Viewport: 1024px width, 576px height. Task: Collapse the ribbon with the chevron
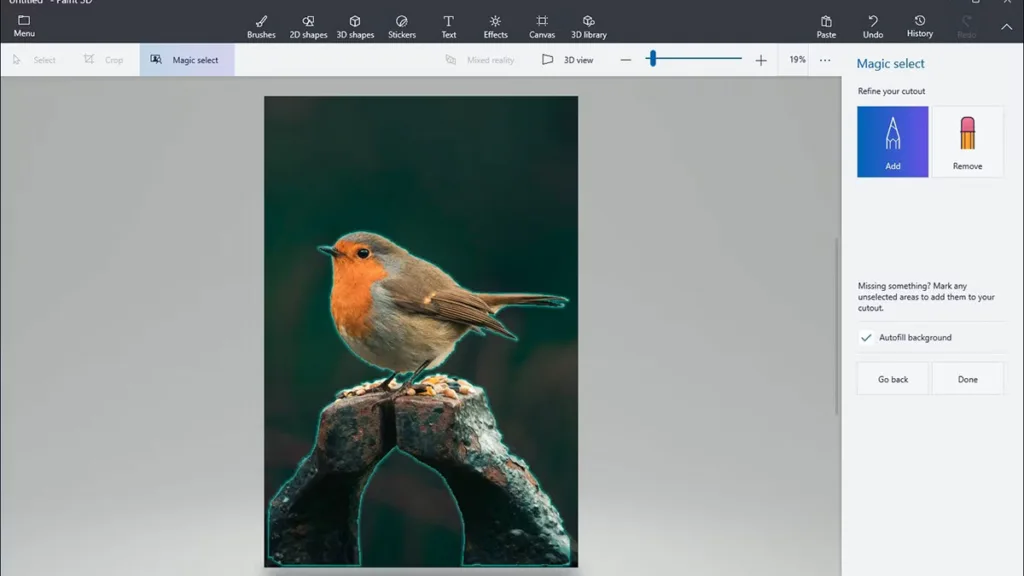[x=1006, y=27]
